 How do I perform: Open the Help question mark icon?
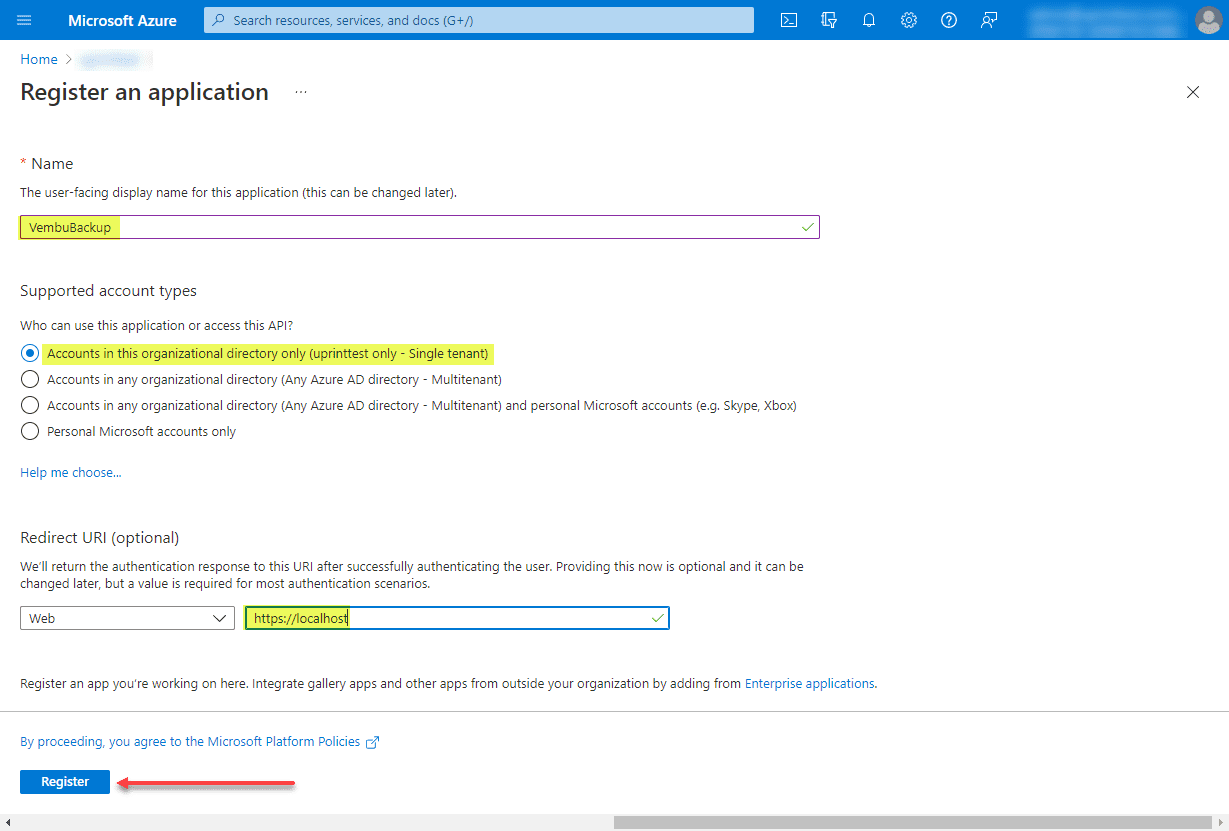click(x=948, y=20)
